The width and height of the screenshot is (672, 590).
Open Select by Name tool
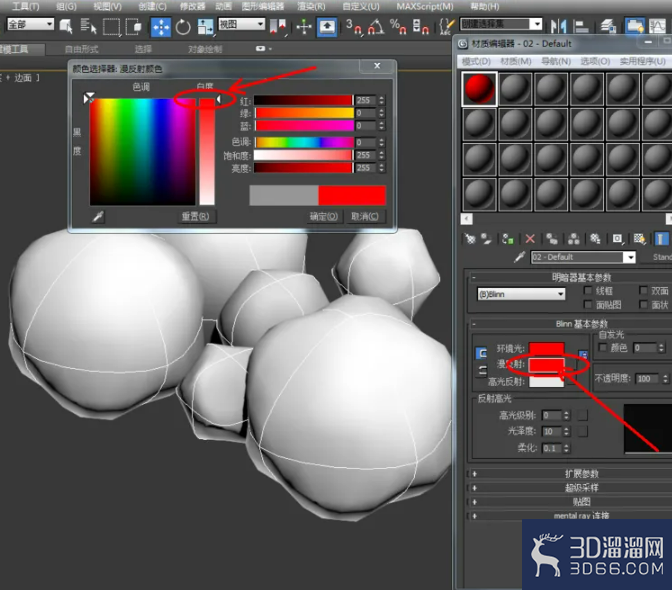click(88, 26)
